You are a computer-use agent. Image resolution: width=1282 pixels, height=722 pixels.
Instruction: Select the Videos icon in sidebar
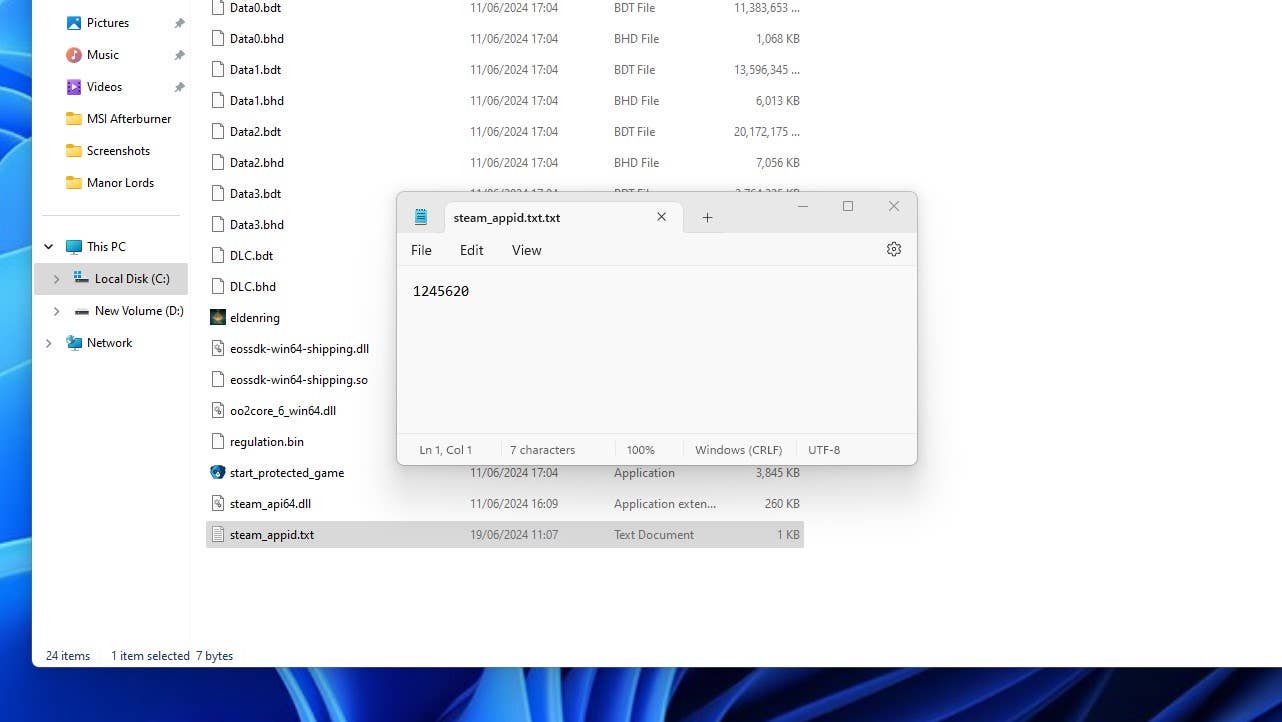tap(74, 87)
